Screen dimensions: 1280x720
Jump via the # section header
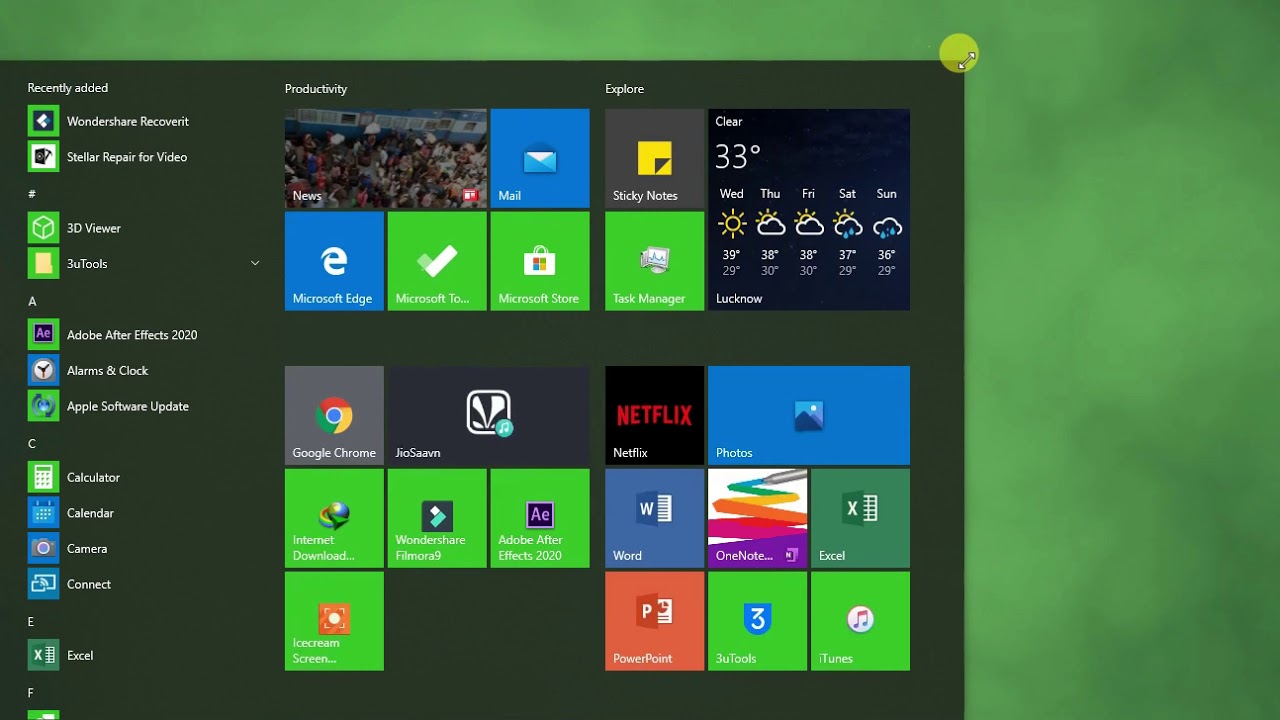(32, 194)
